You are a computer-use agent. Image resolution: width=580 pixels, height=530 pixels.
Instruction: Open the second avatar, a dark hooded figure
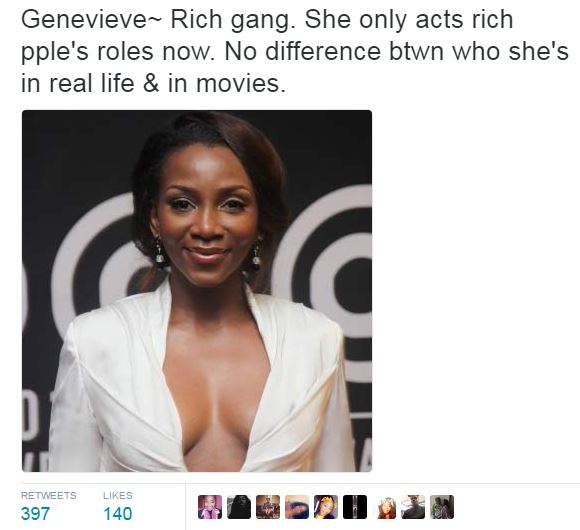click(239, 507)
